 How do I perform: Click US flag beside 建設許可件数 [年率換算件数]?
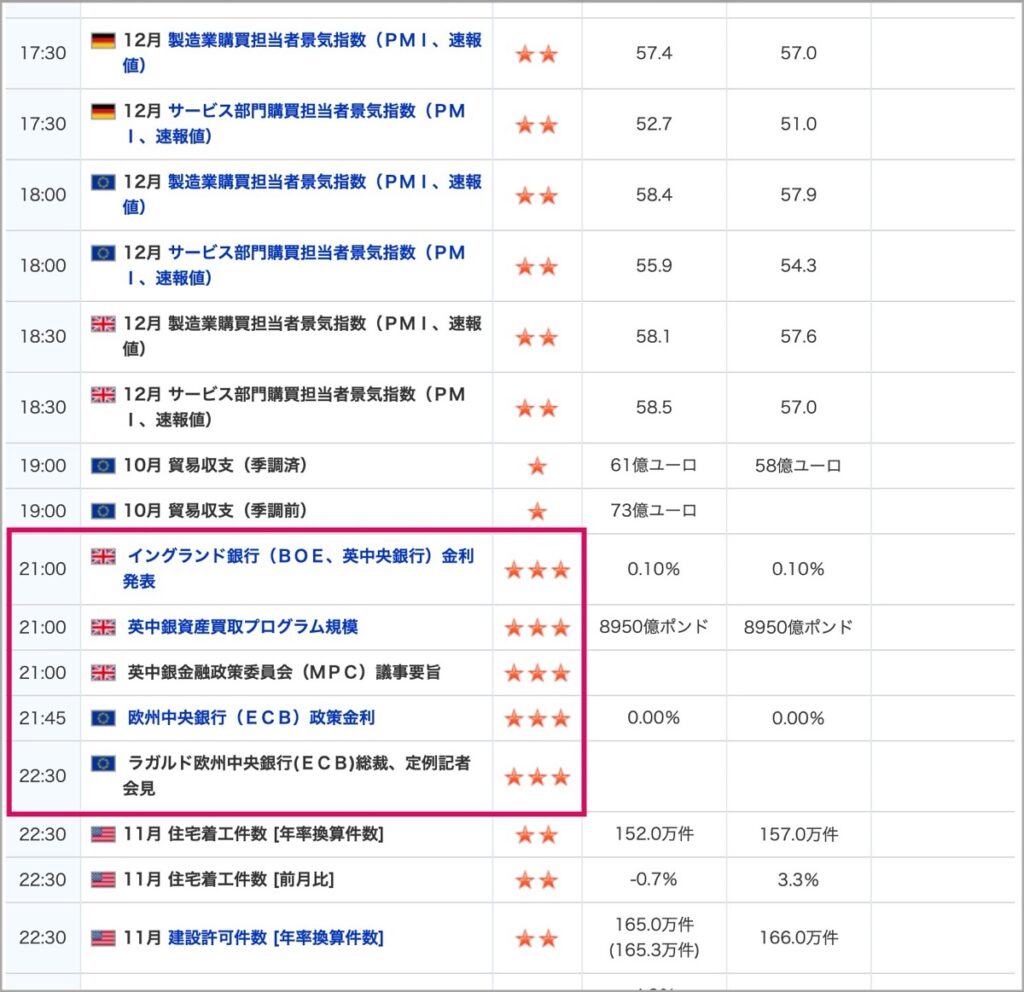click(x=103, y=938)
